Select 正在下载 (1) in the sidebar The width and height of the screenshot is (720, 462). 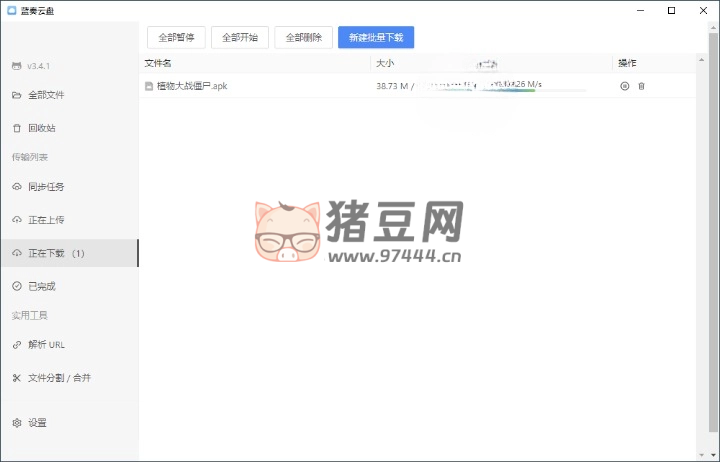tap(56, 253)
